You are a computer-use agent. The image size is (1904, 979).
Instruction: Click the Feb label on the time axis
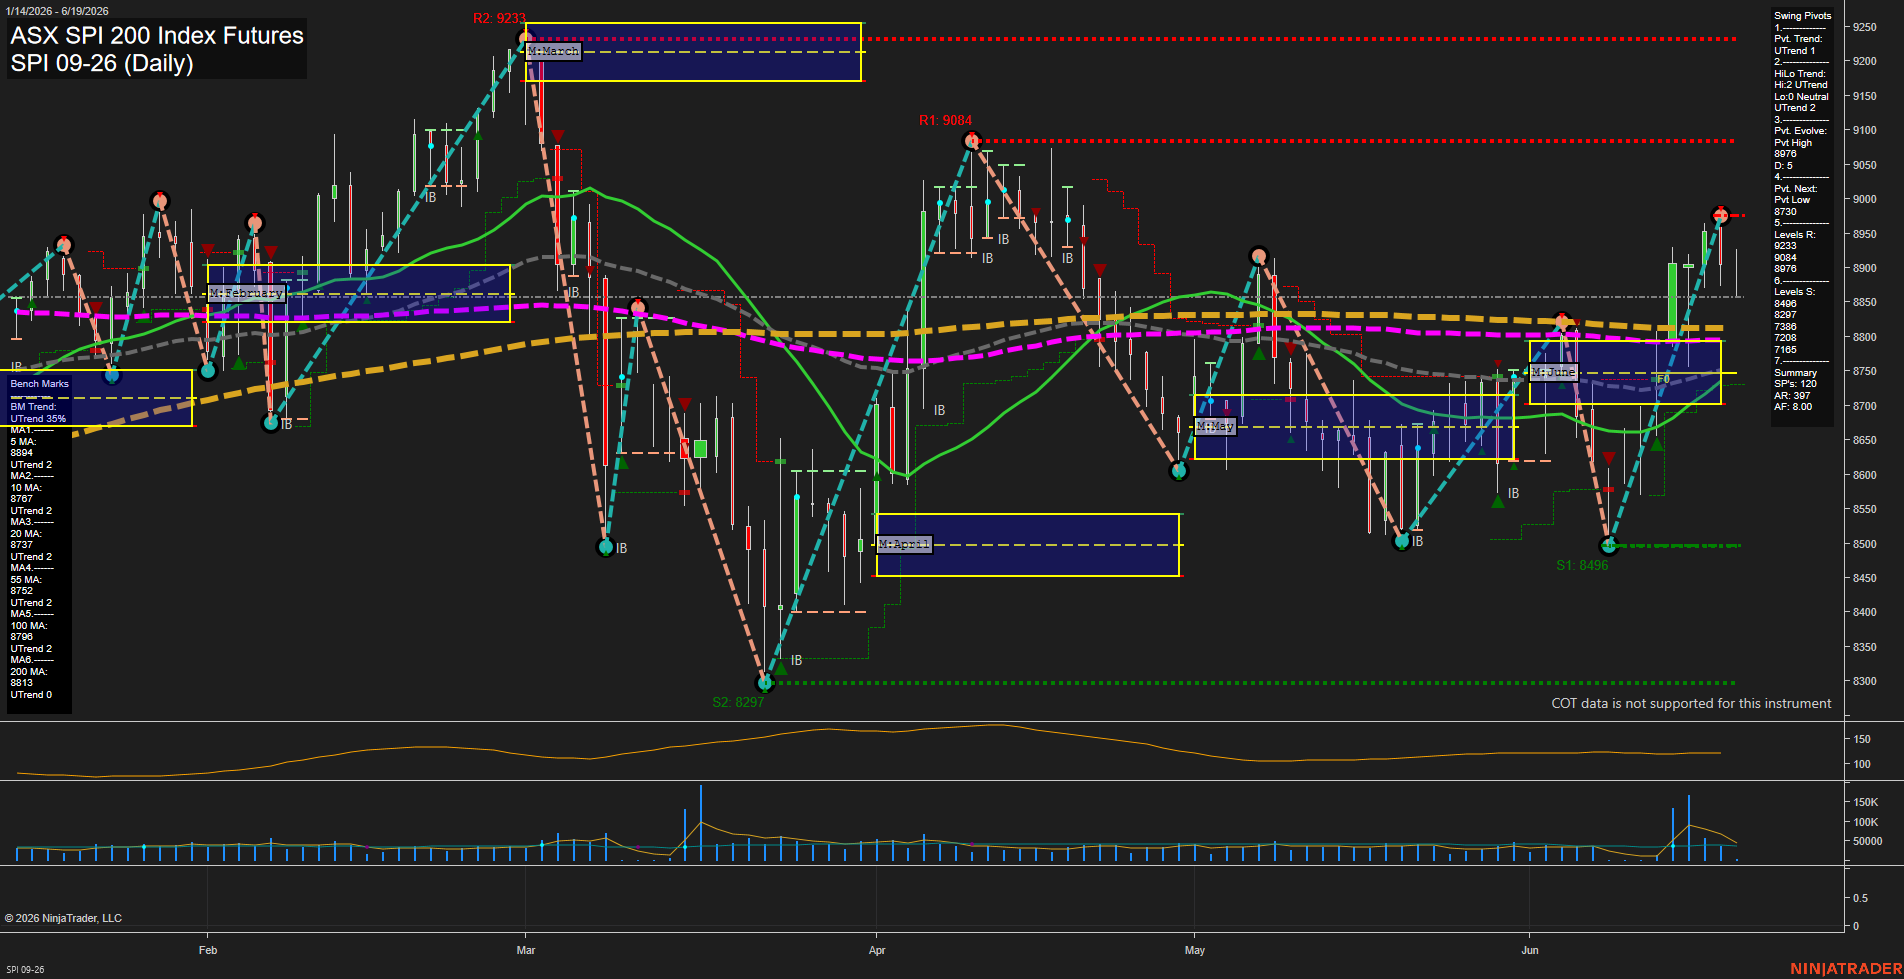tap(208, 950)
